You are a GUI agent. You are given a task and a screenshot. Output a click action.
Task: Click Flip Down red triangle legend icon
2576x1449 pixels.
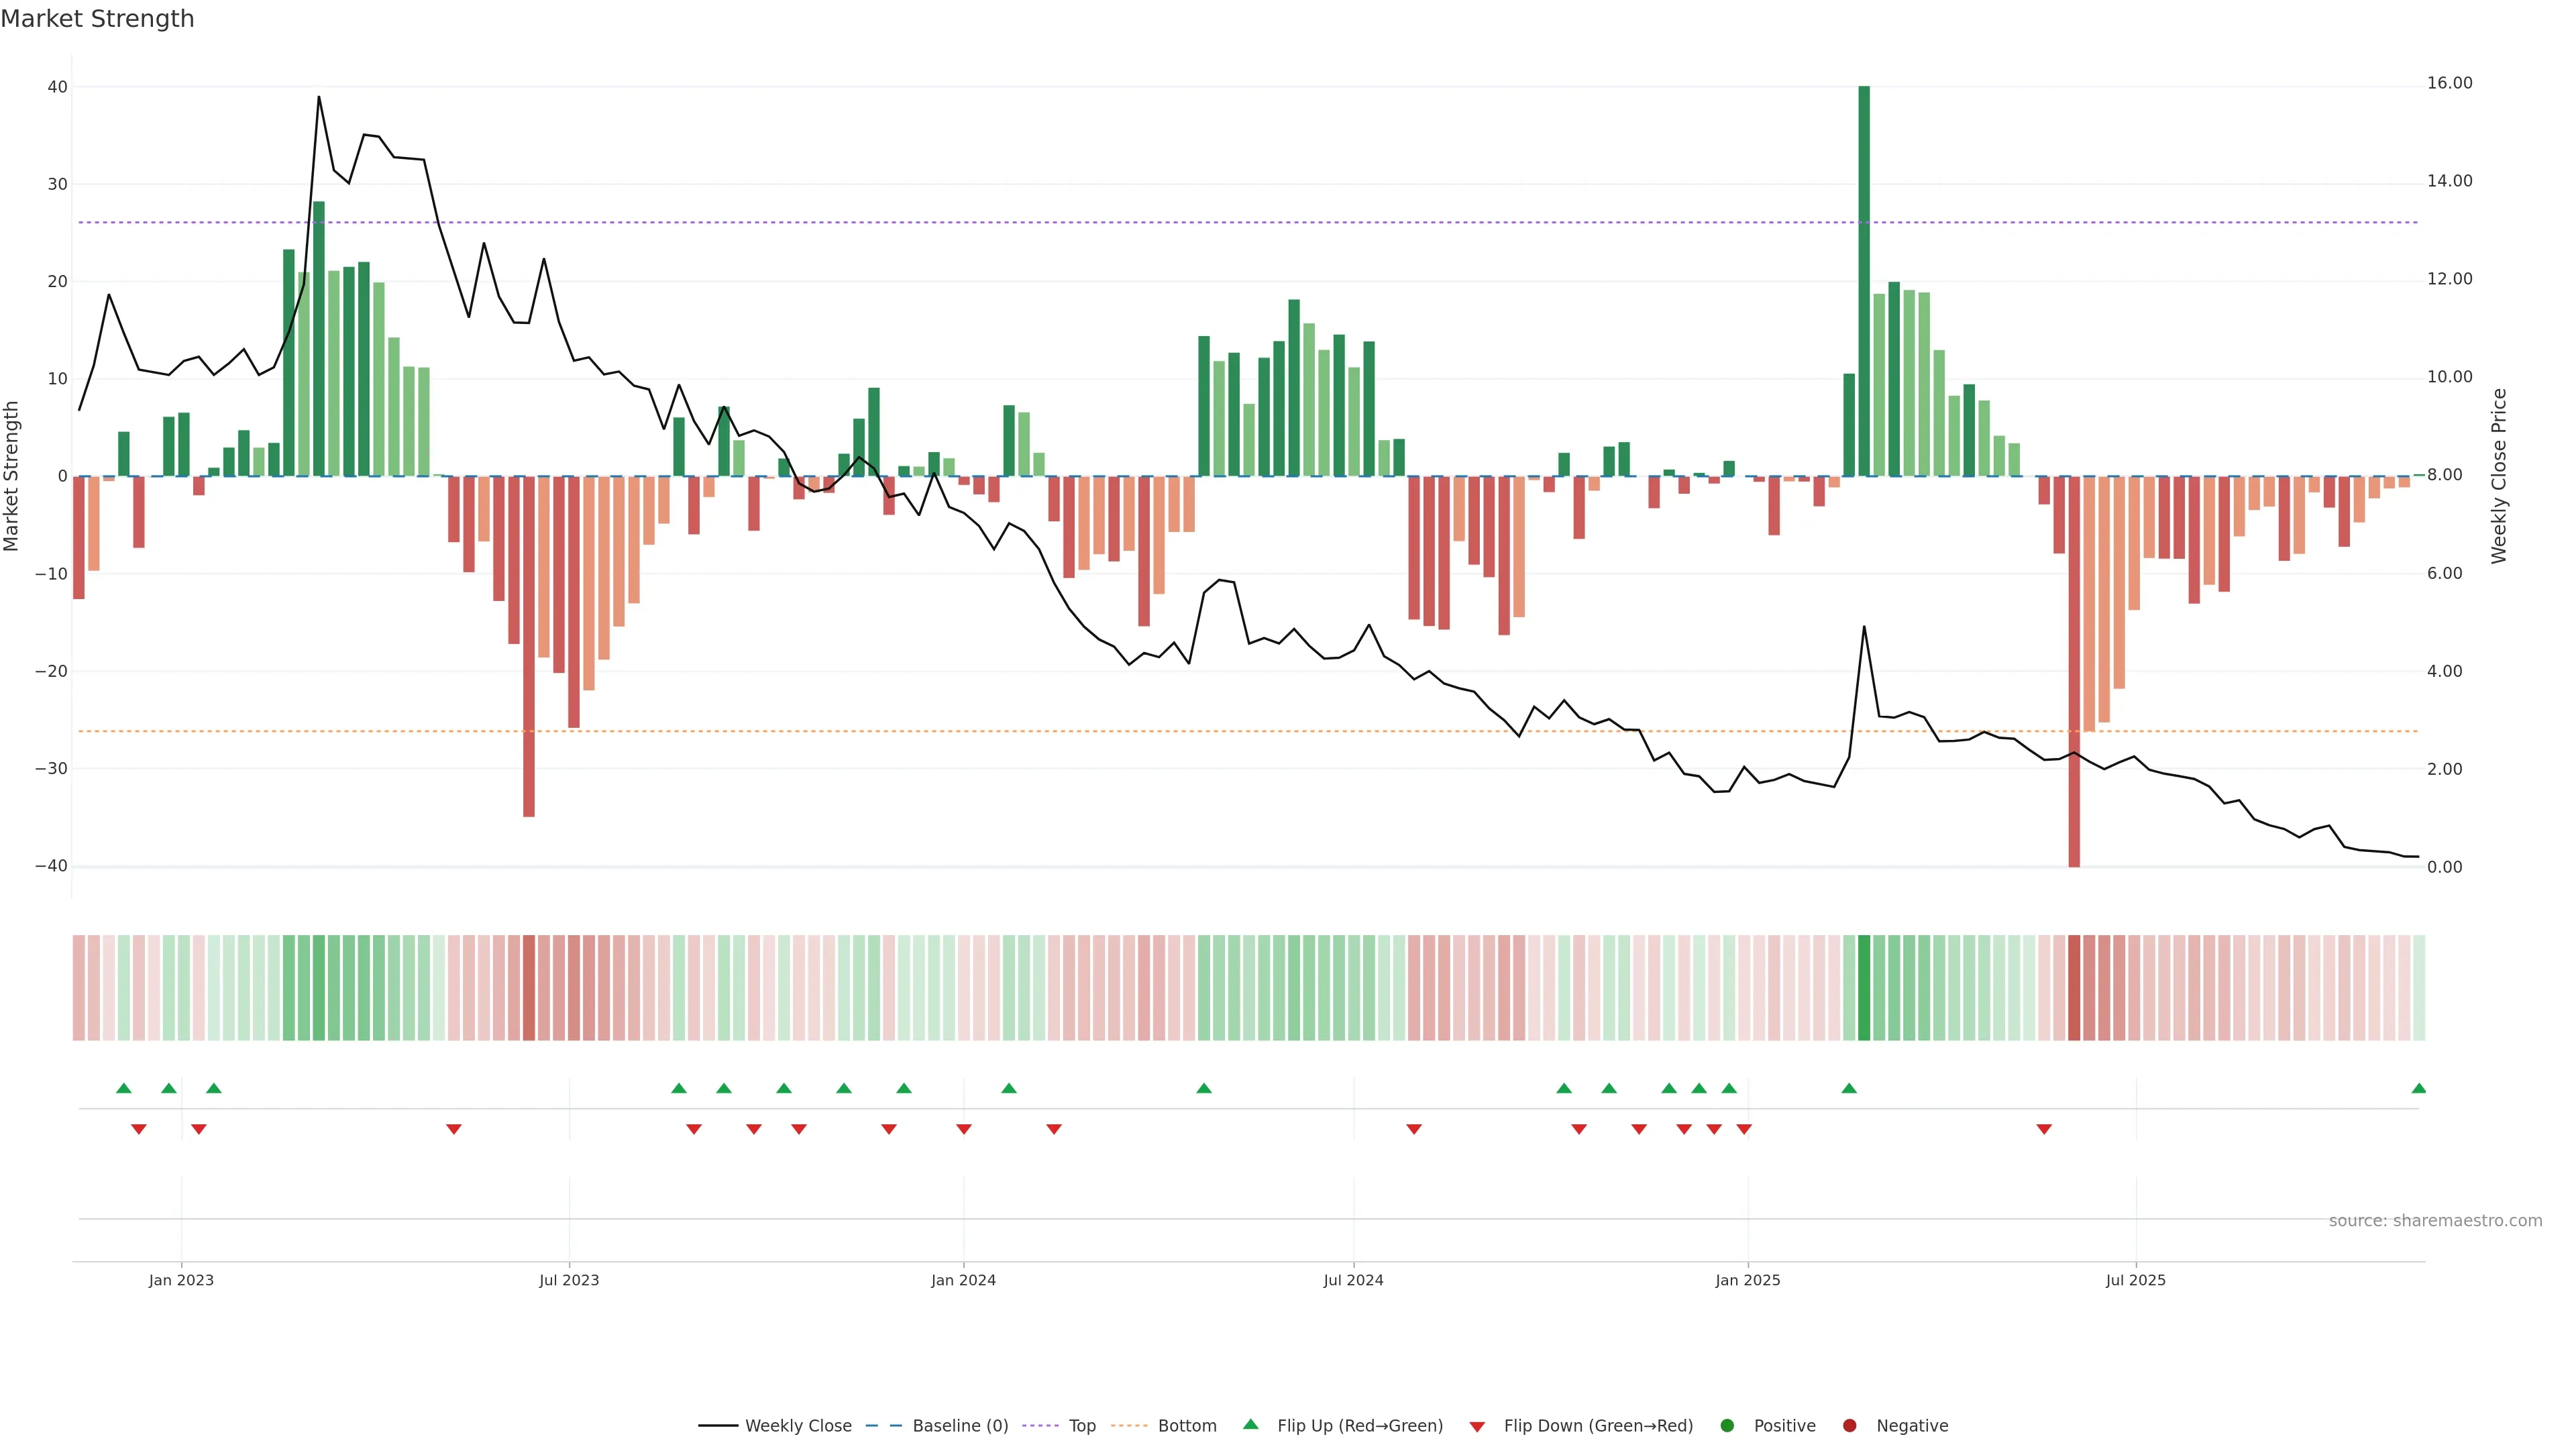[x=1477, y=1427]
